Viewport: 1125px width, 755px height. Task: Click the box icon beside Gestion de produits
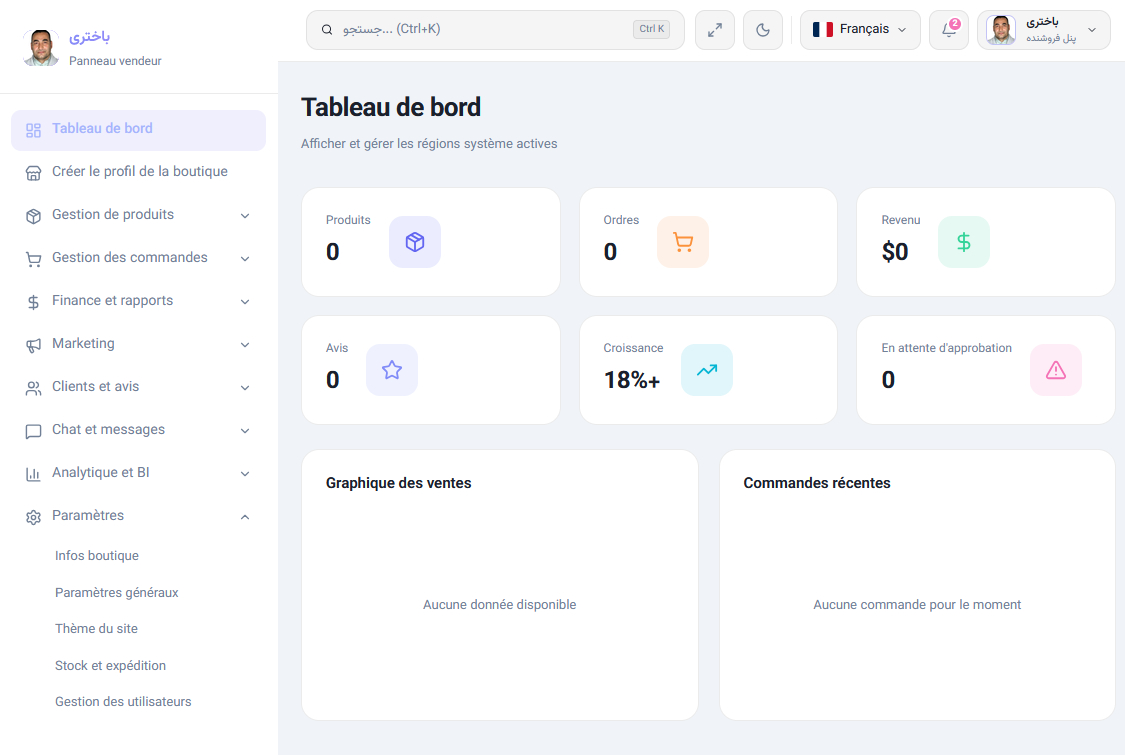pyautogui.click(x=33, y=216)
